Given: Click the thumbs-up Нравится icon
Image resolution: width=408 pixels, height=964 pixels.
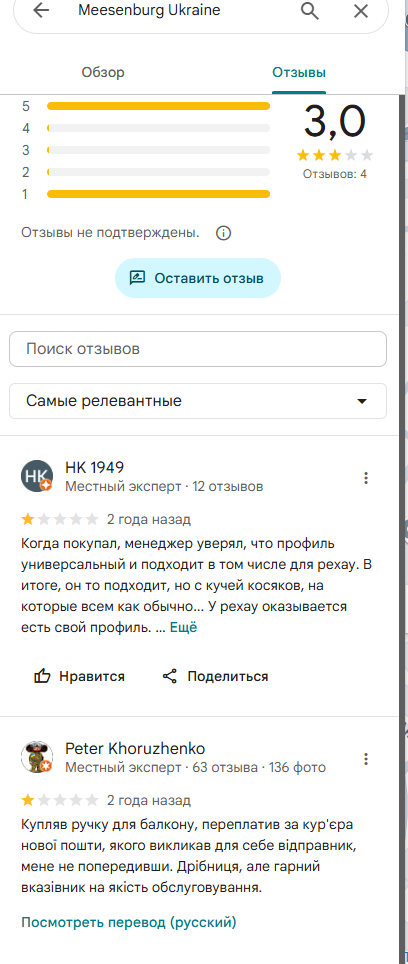Looking at the screenshot, I should click(x=42, y=676).
